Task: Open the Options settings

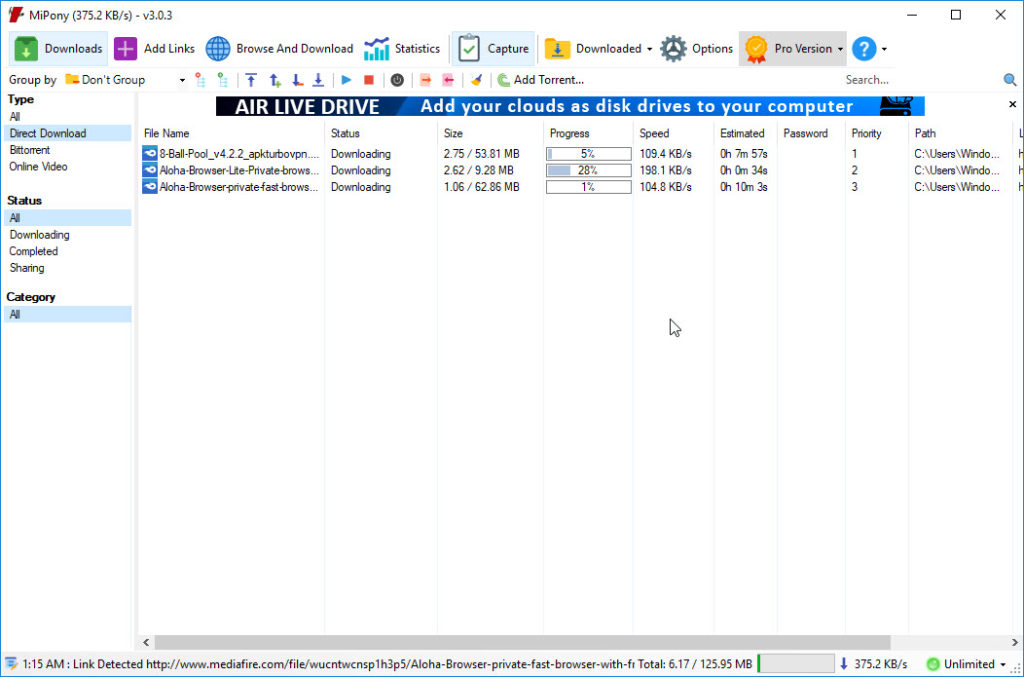Action: [x=696, y=48]
